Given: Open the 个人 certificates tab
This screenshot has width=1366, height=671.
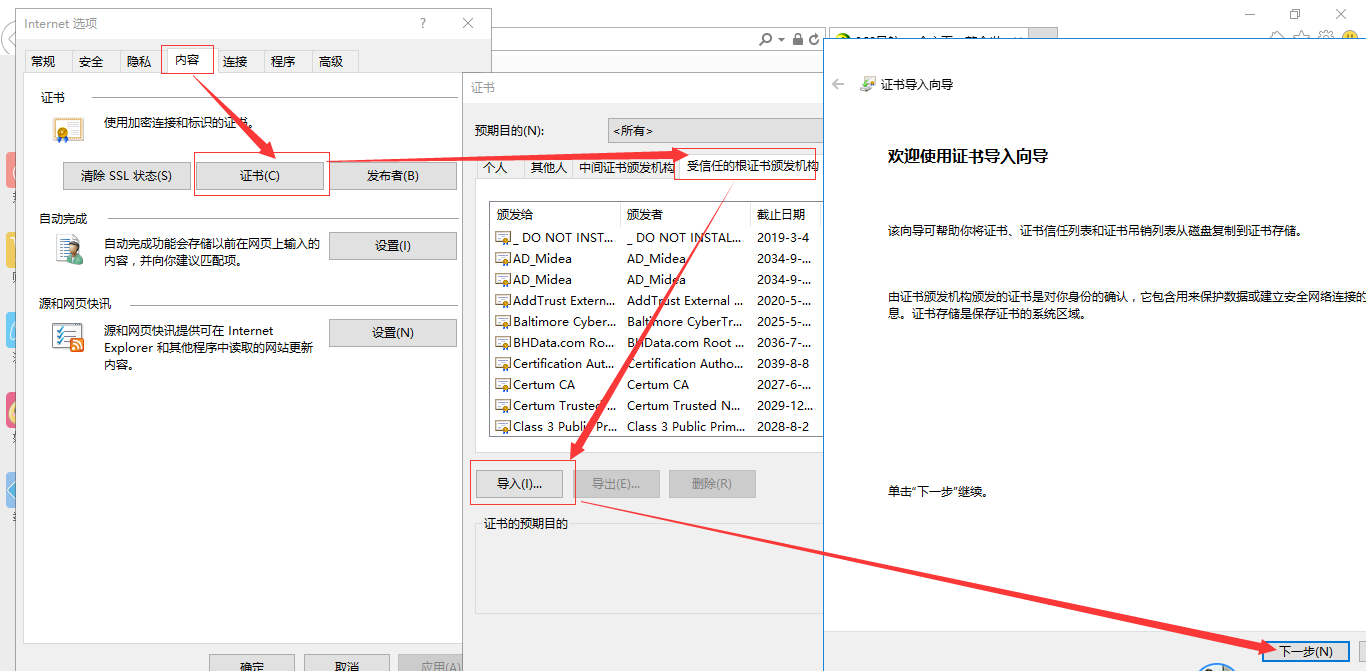Looking at the screenshot, I should [x=496, y=168].
